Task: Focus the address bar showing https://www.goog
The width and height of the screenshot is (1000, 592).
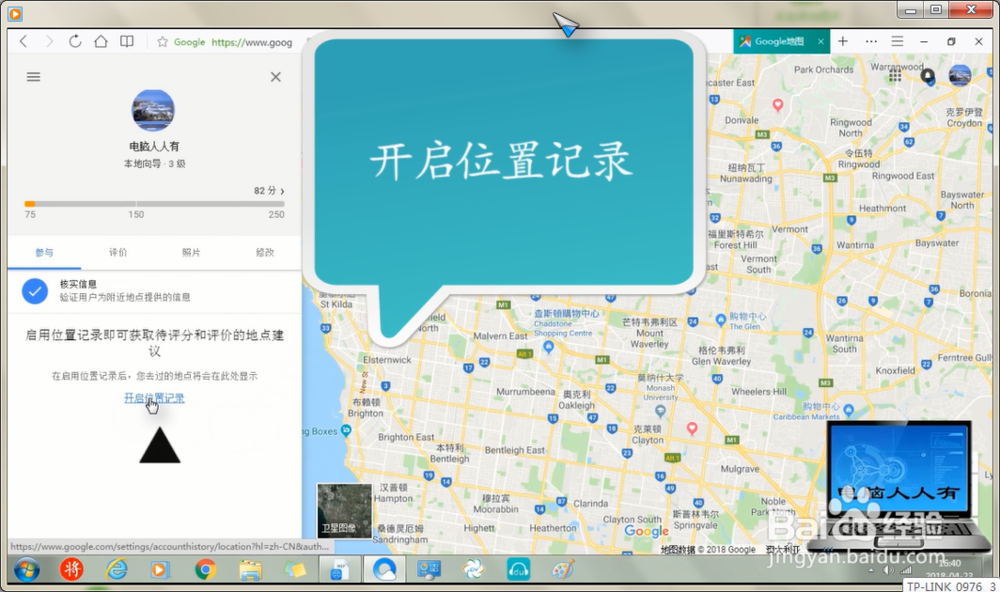Action: click(x=251, y=42)
